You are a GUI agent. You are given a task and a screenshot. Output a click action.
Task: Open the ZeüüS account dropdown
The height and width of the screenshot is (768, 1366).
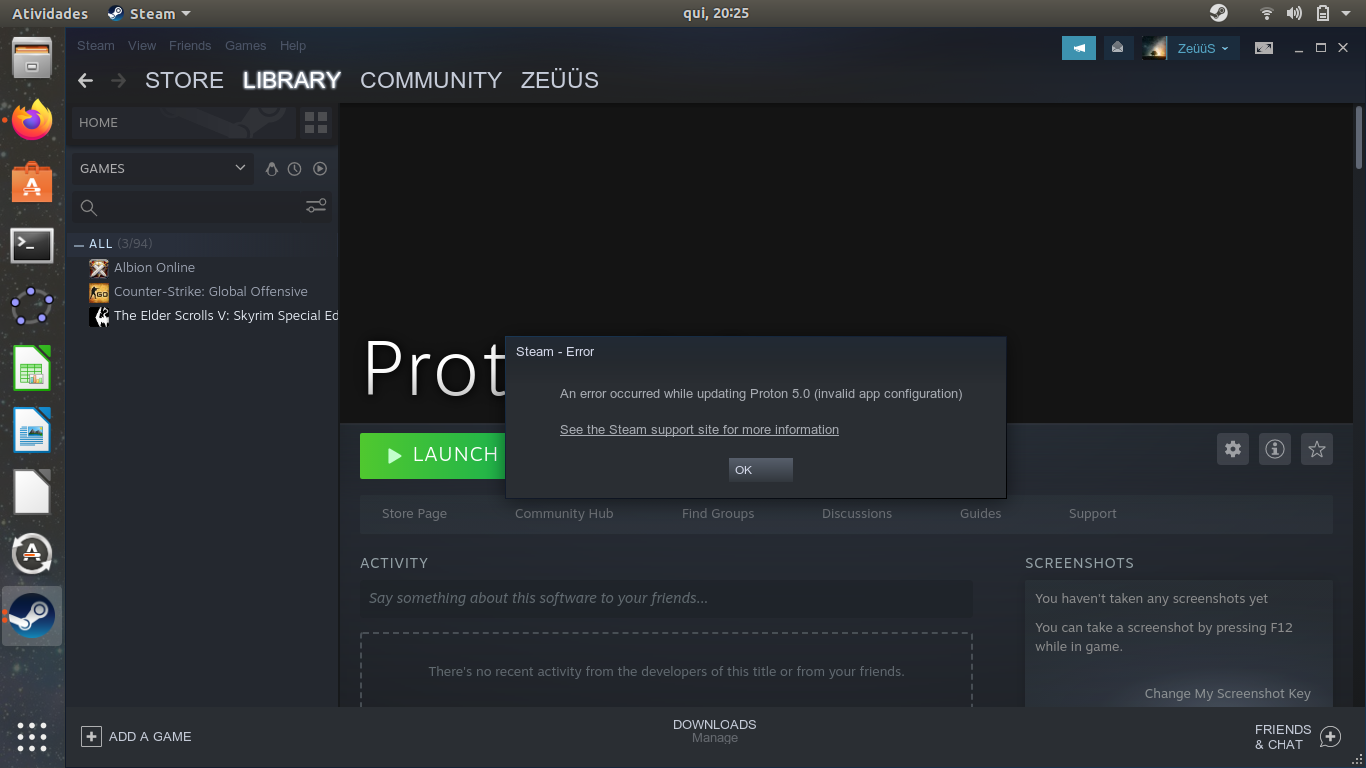click(1203, 48)
